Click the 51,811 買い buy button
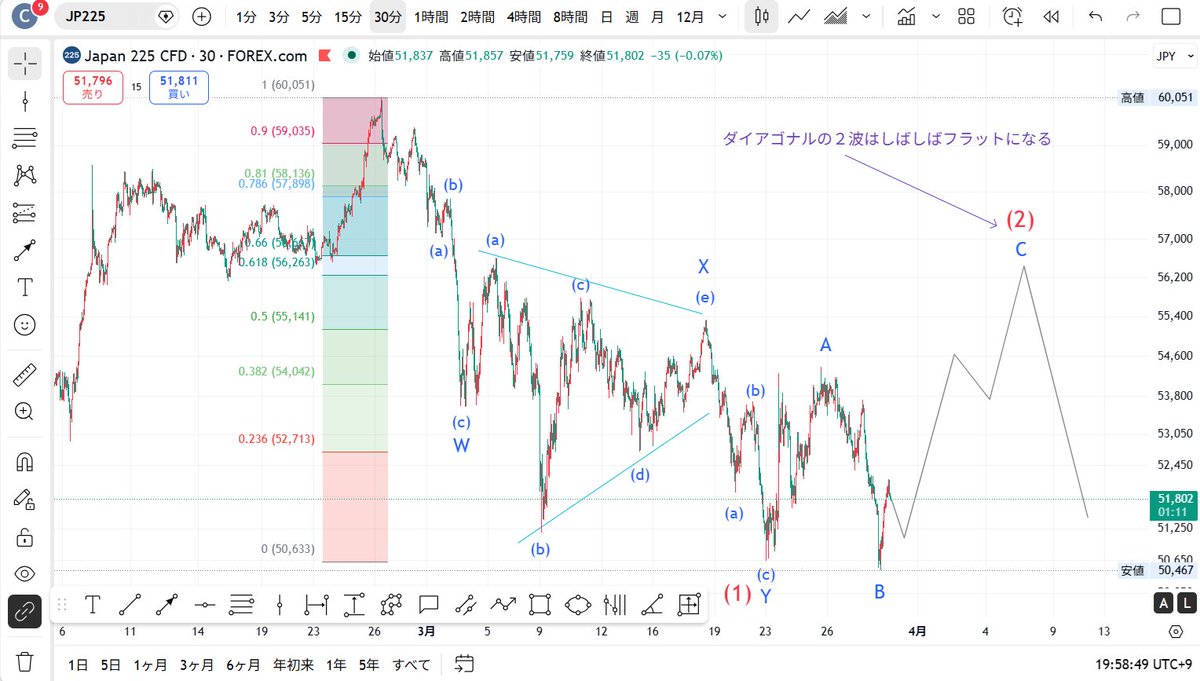 pyautogui.click(x=179, y=87)
